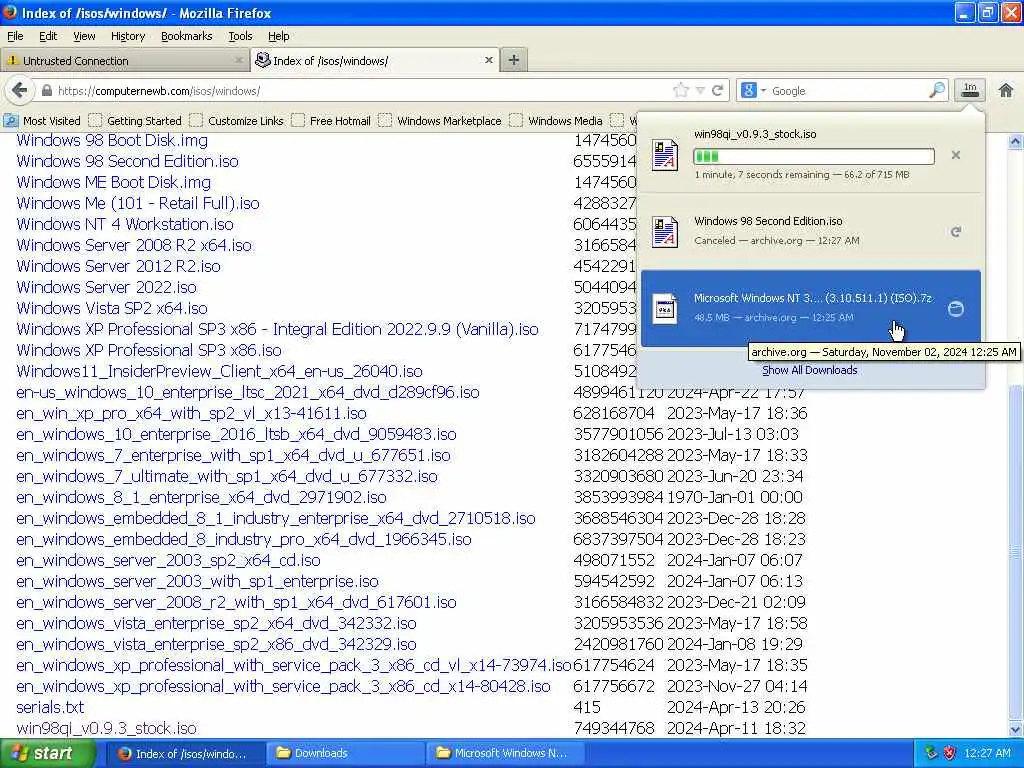
Task: Click scrollbar up arrow on page
Action: (x=1016, y=141)
